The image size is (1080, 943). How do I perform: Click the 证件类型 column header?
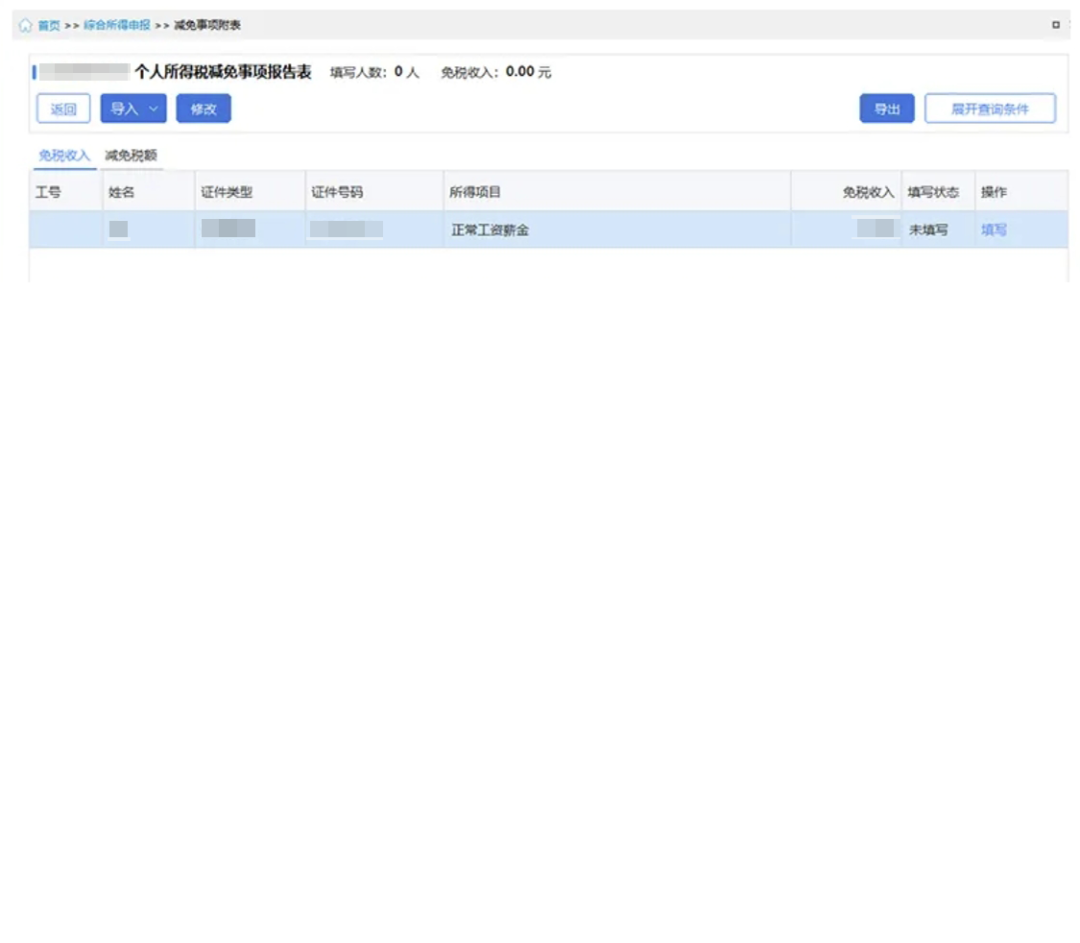coord(226,192)
